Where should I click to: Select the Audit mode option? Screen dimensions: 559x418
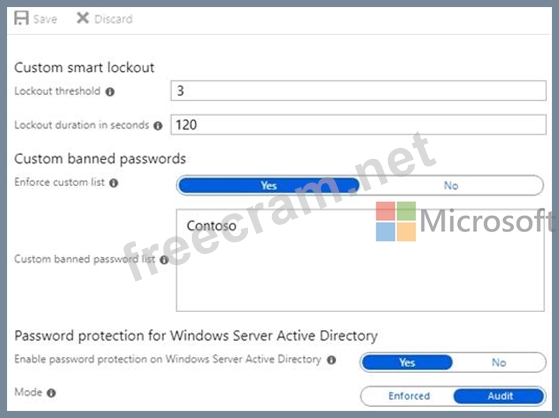[x=500, y=396]
